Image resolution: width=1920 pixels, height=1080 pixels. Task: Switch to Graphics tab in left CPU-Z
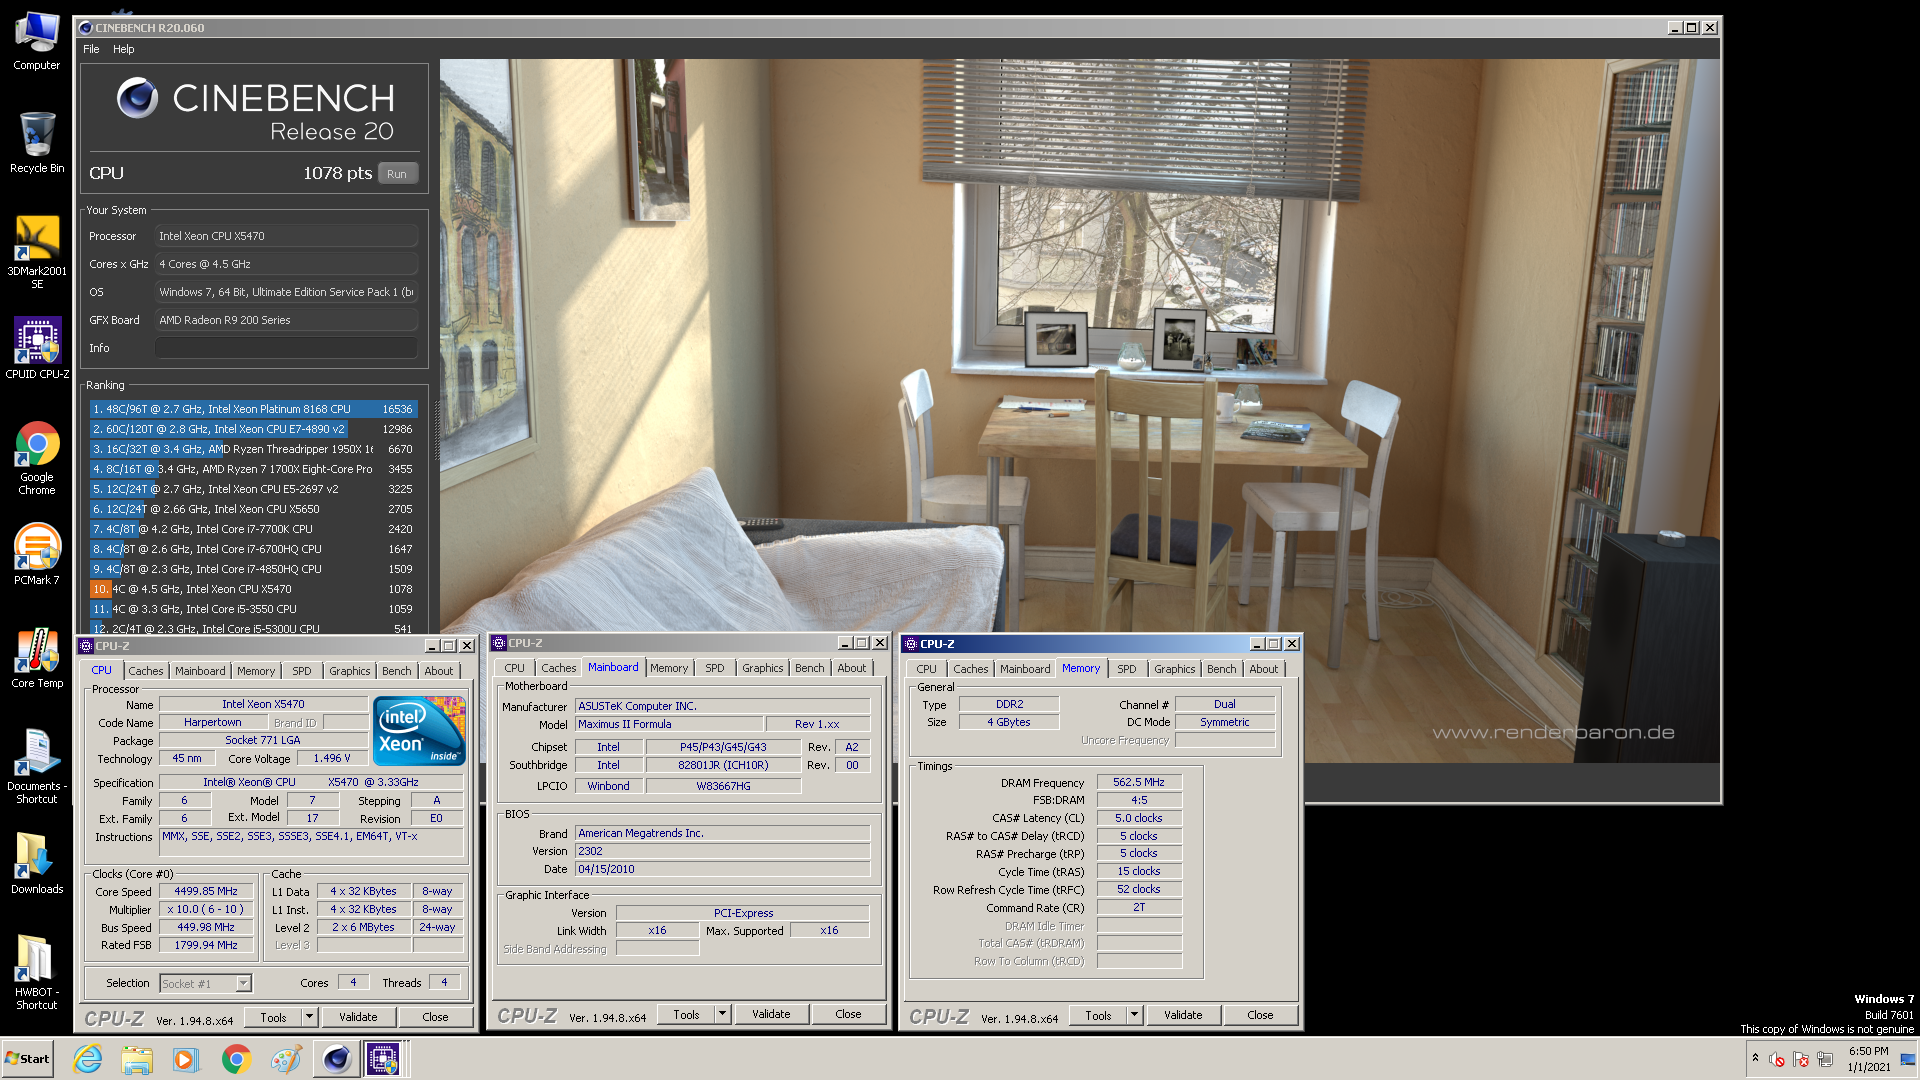[x=350, y=671]
